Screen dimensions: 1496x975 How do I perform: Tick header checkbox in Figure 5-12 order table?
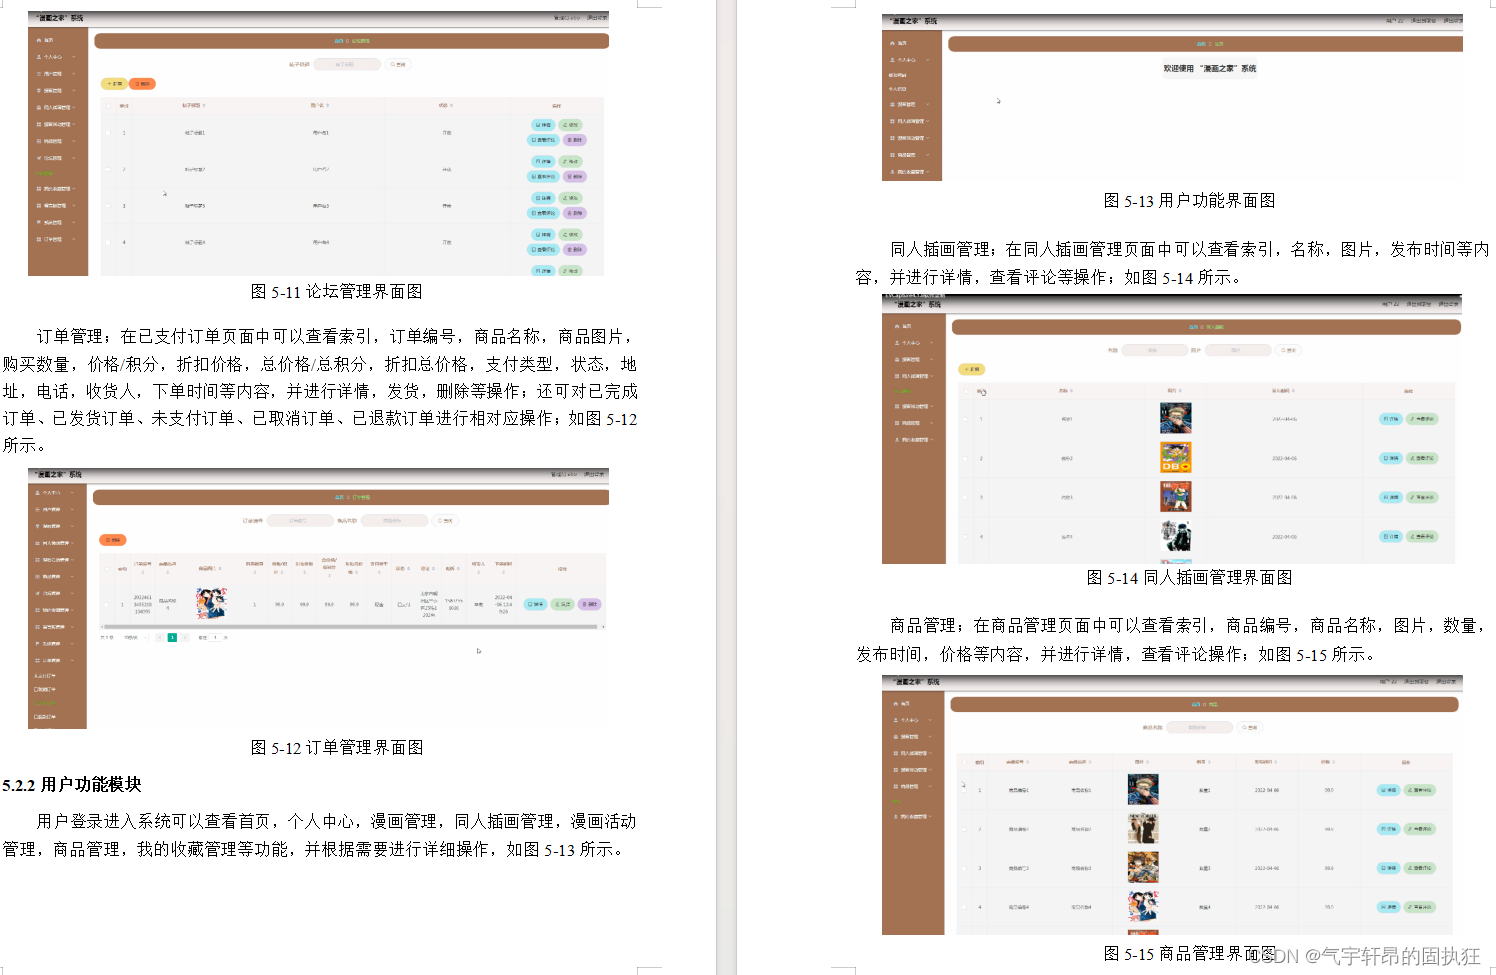107,569
